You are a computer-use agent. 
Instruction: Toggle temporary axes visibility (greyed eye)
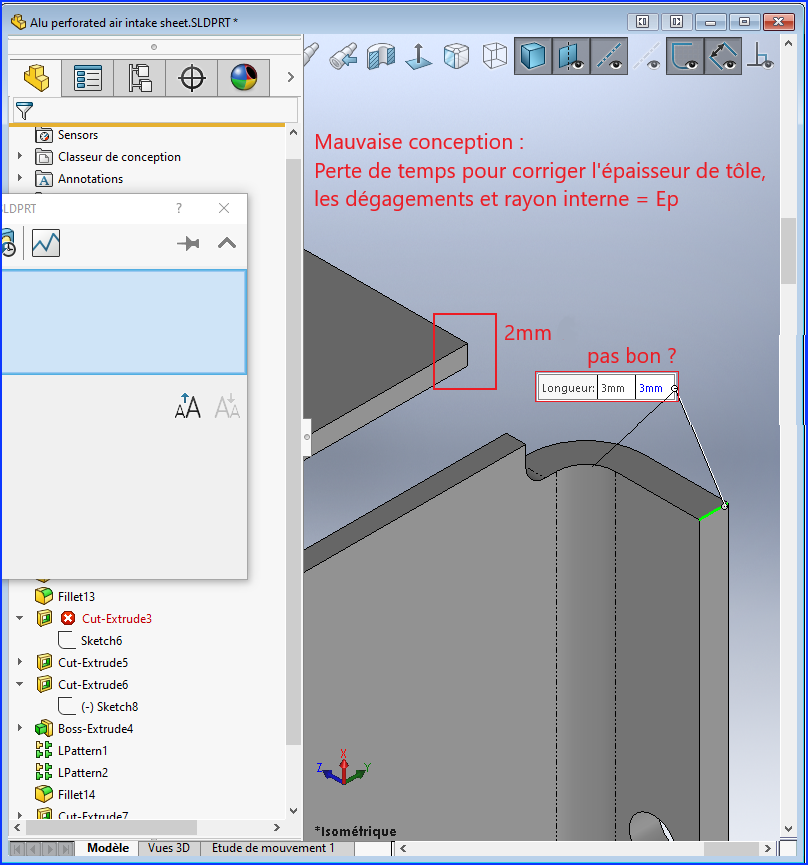click(x=646, y=56)
